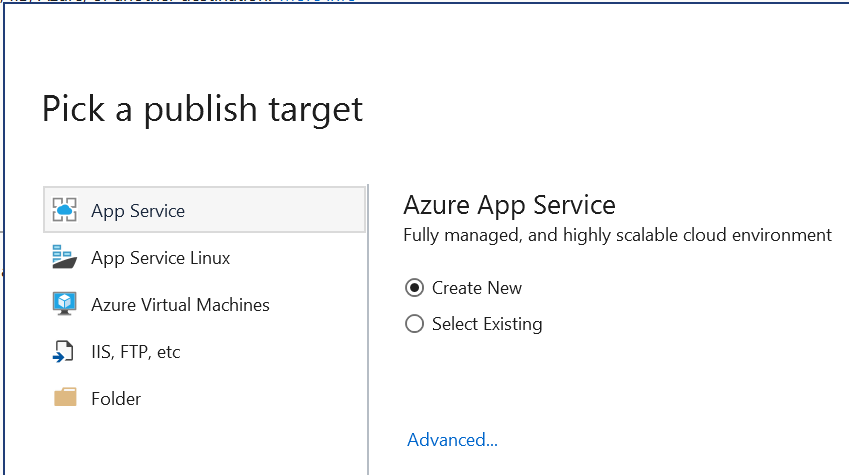
Task: Open the Advanced... settings link
Action: (x=452, y=440)
